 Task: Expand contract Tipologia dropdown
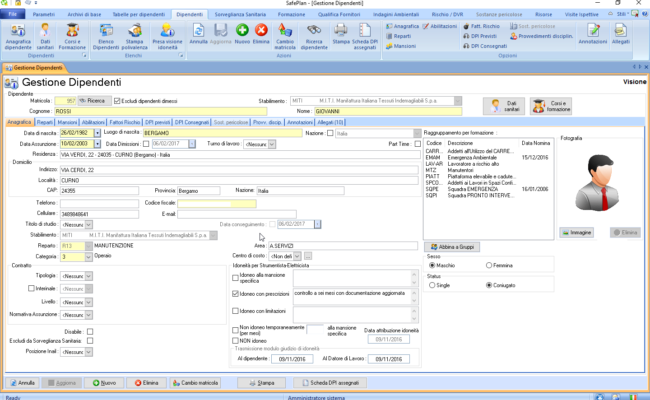88,276
